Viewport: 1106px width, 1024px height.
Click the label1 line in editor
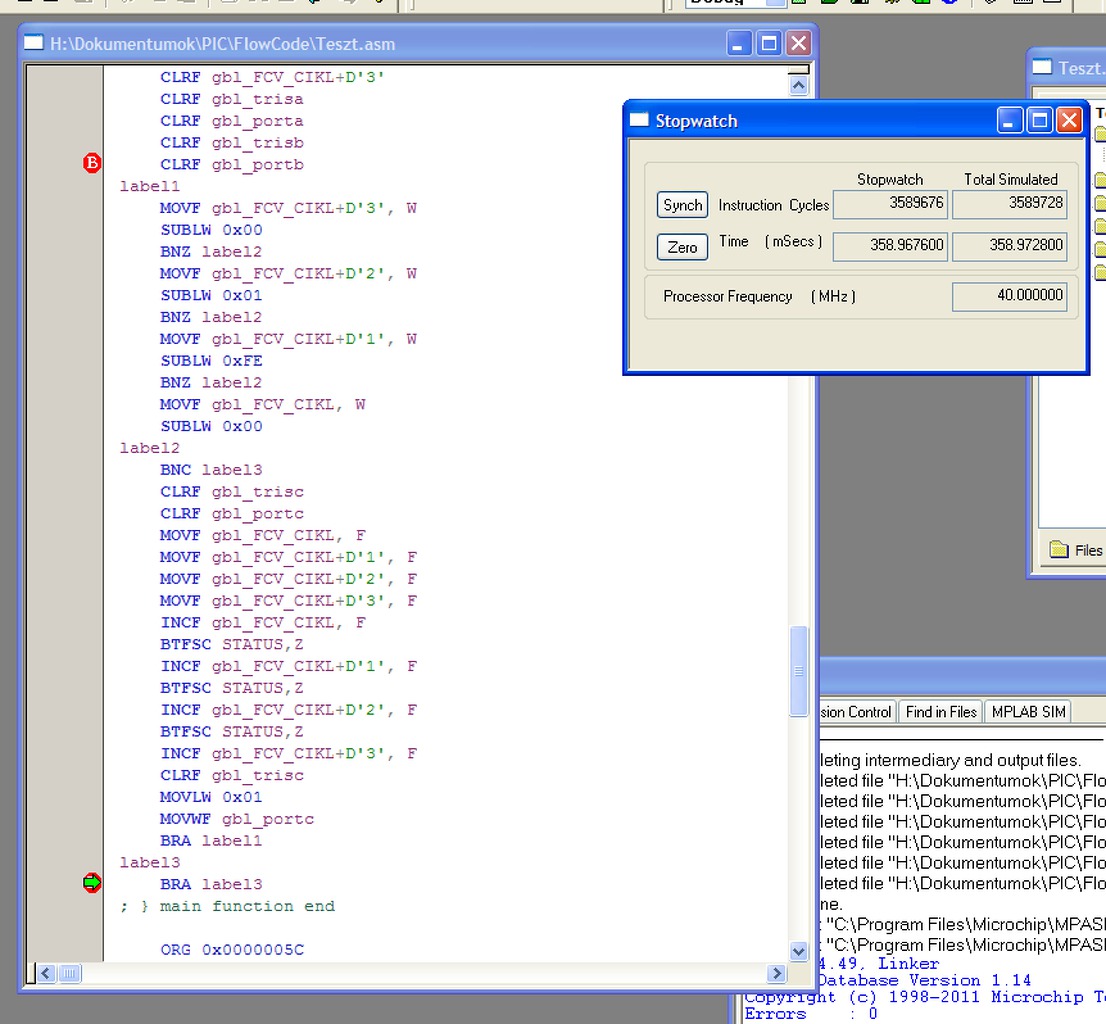pyautogui.click(x=150, y=186)
